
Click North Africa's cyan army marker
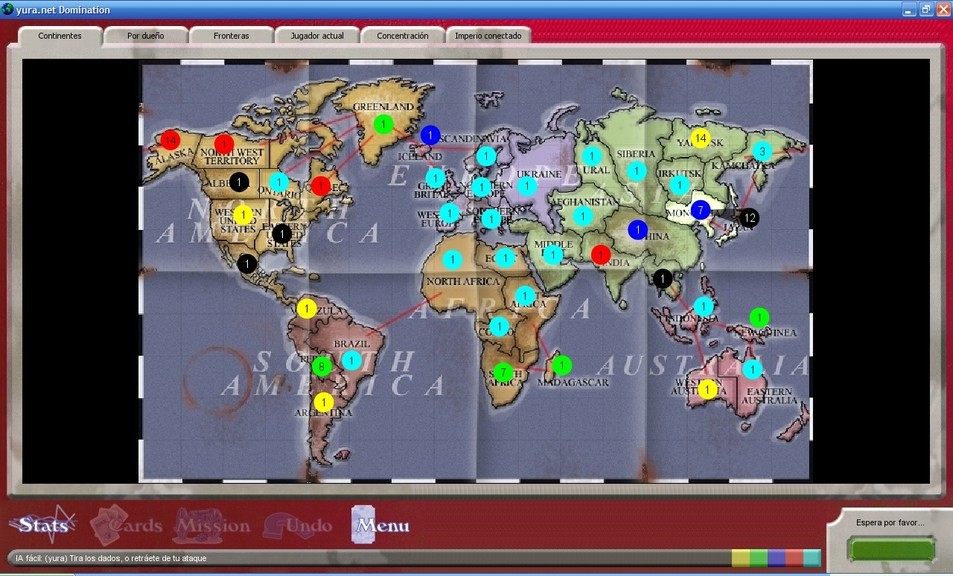(452, 259)
